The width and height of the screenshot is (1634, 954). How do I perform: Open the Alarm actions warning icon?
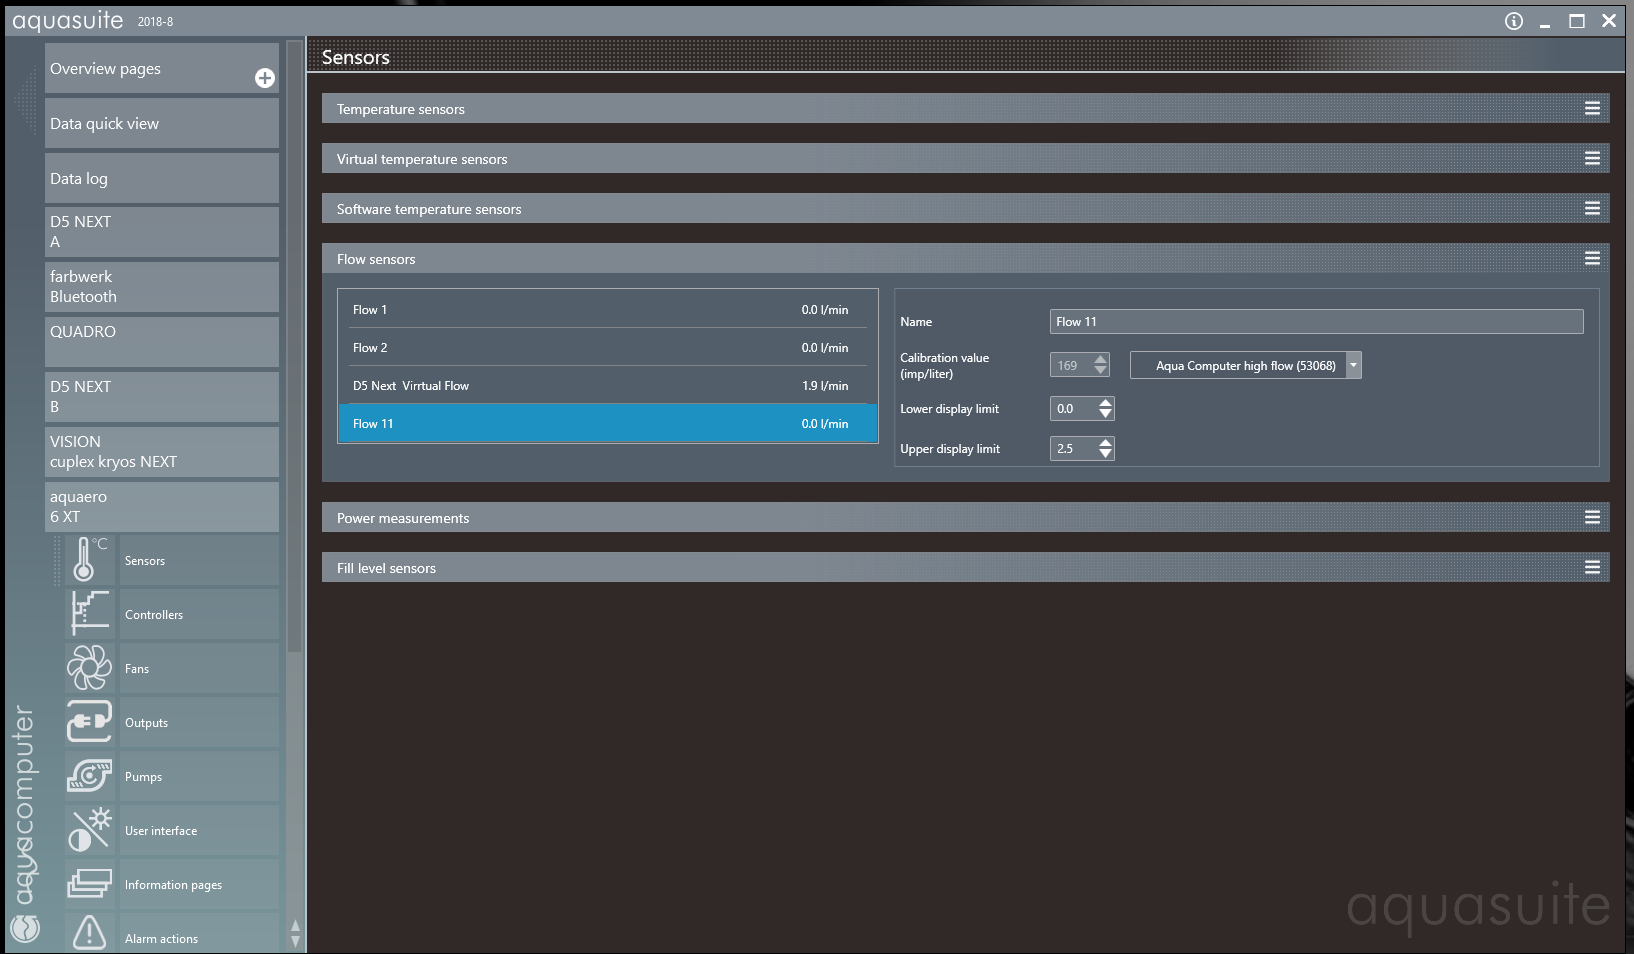[x=89, y=934]
